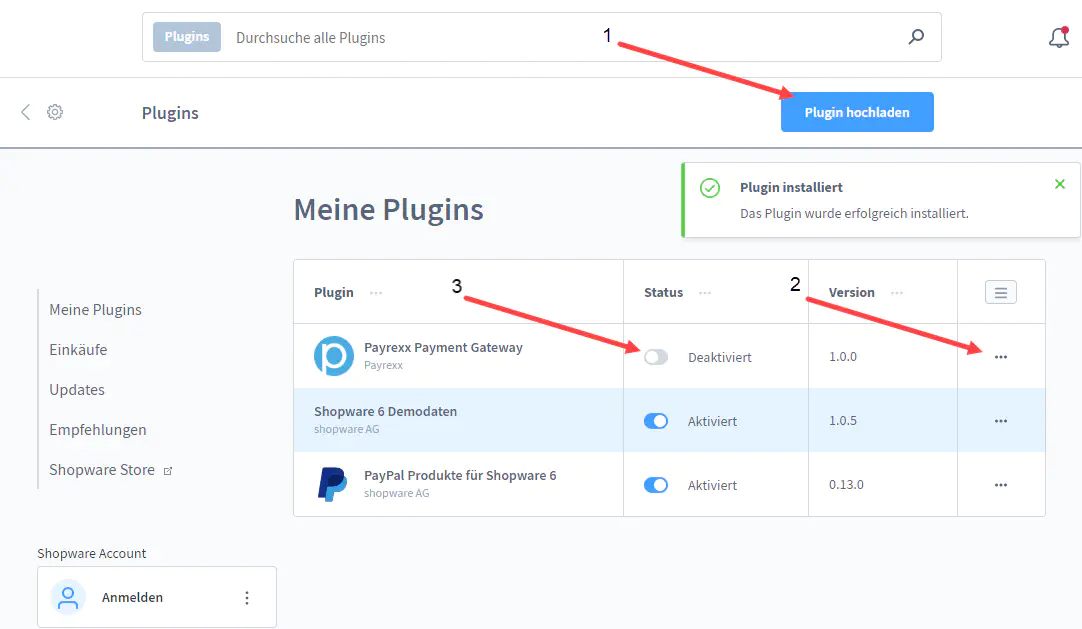Open the grid column settings list icon

[1001, 292]
